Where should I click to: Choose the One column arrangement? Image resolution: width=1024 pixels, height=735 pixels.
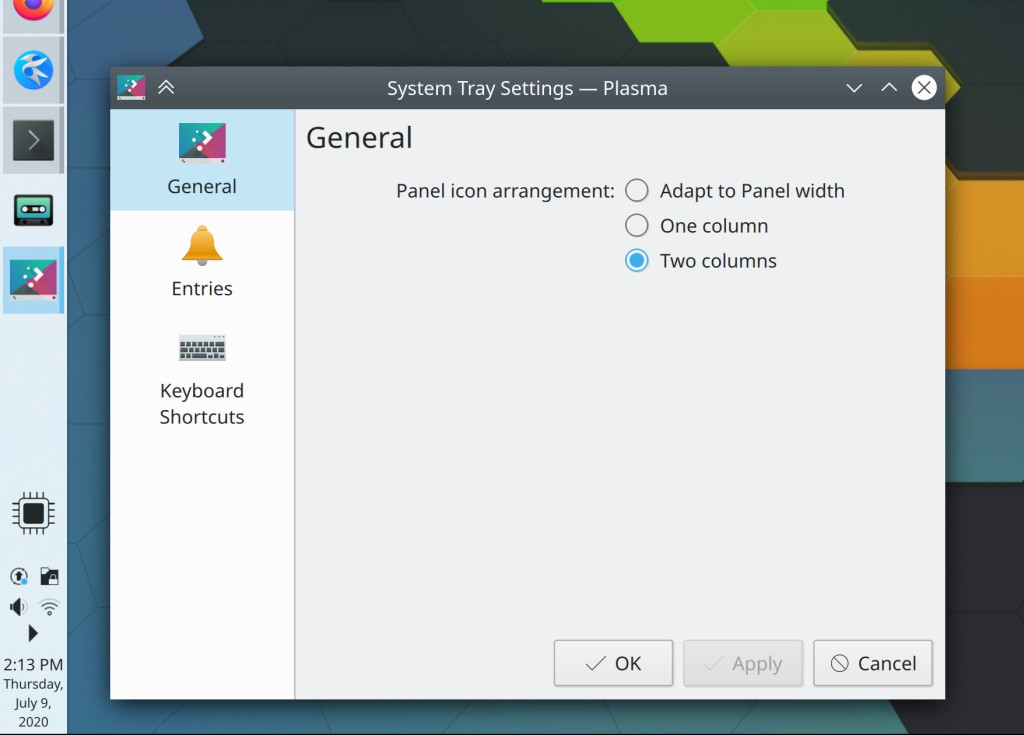point(636,225)
